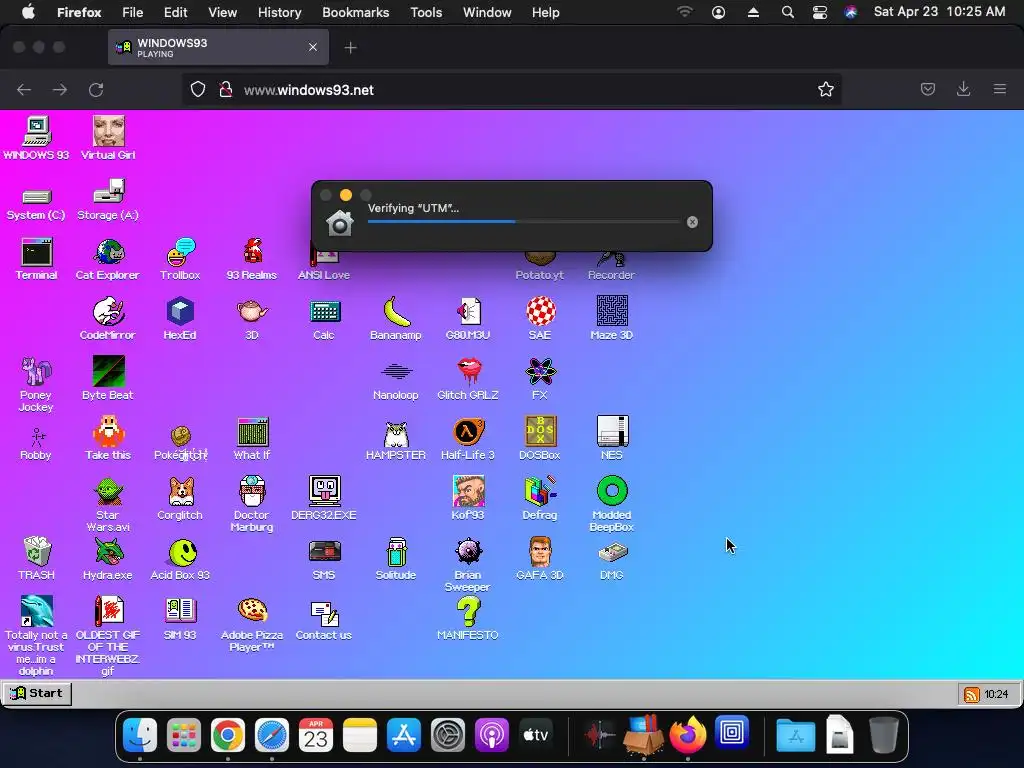Open the NES emulator icon
The width and height of the screenshot is (1024, 768).
pyautogui.click(x=612, y=431)
